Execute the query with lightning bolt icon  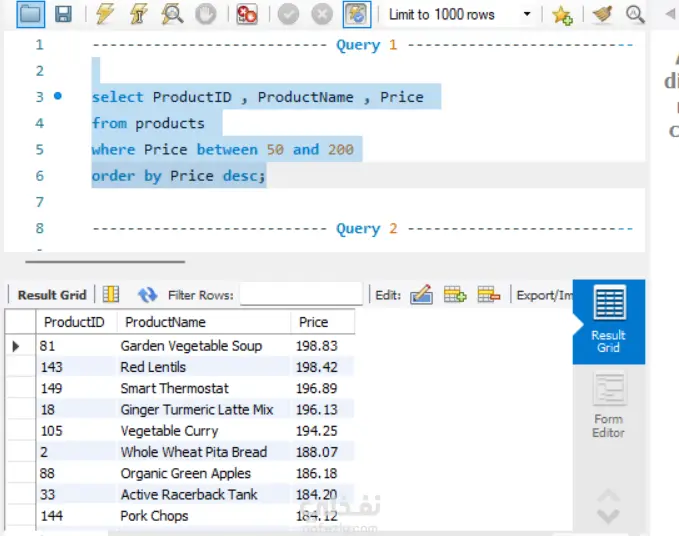click(x=105, y=14)
